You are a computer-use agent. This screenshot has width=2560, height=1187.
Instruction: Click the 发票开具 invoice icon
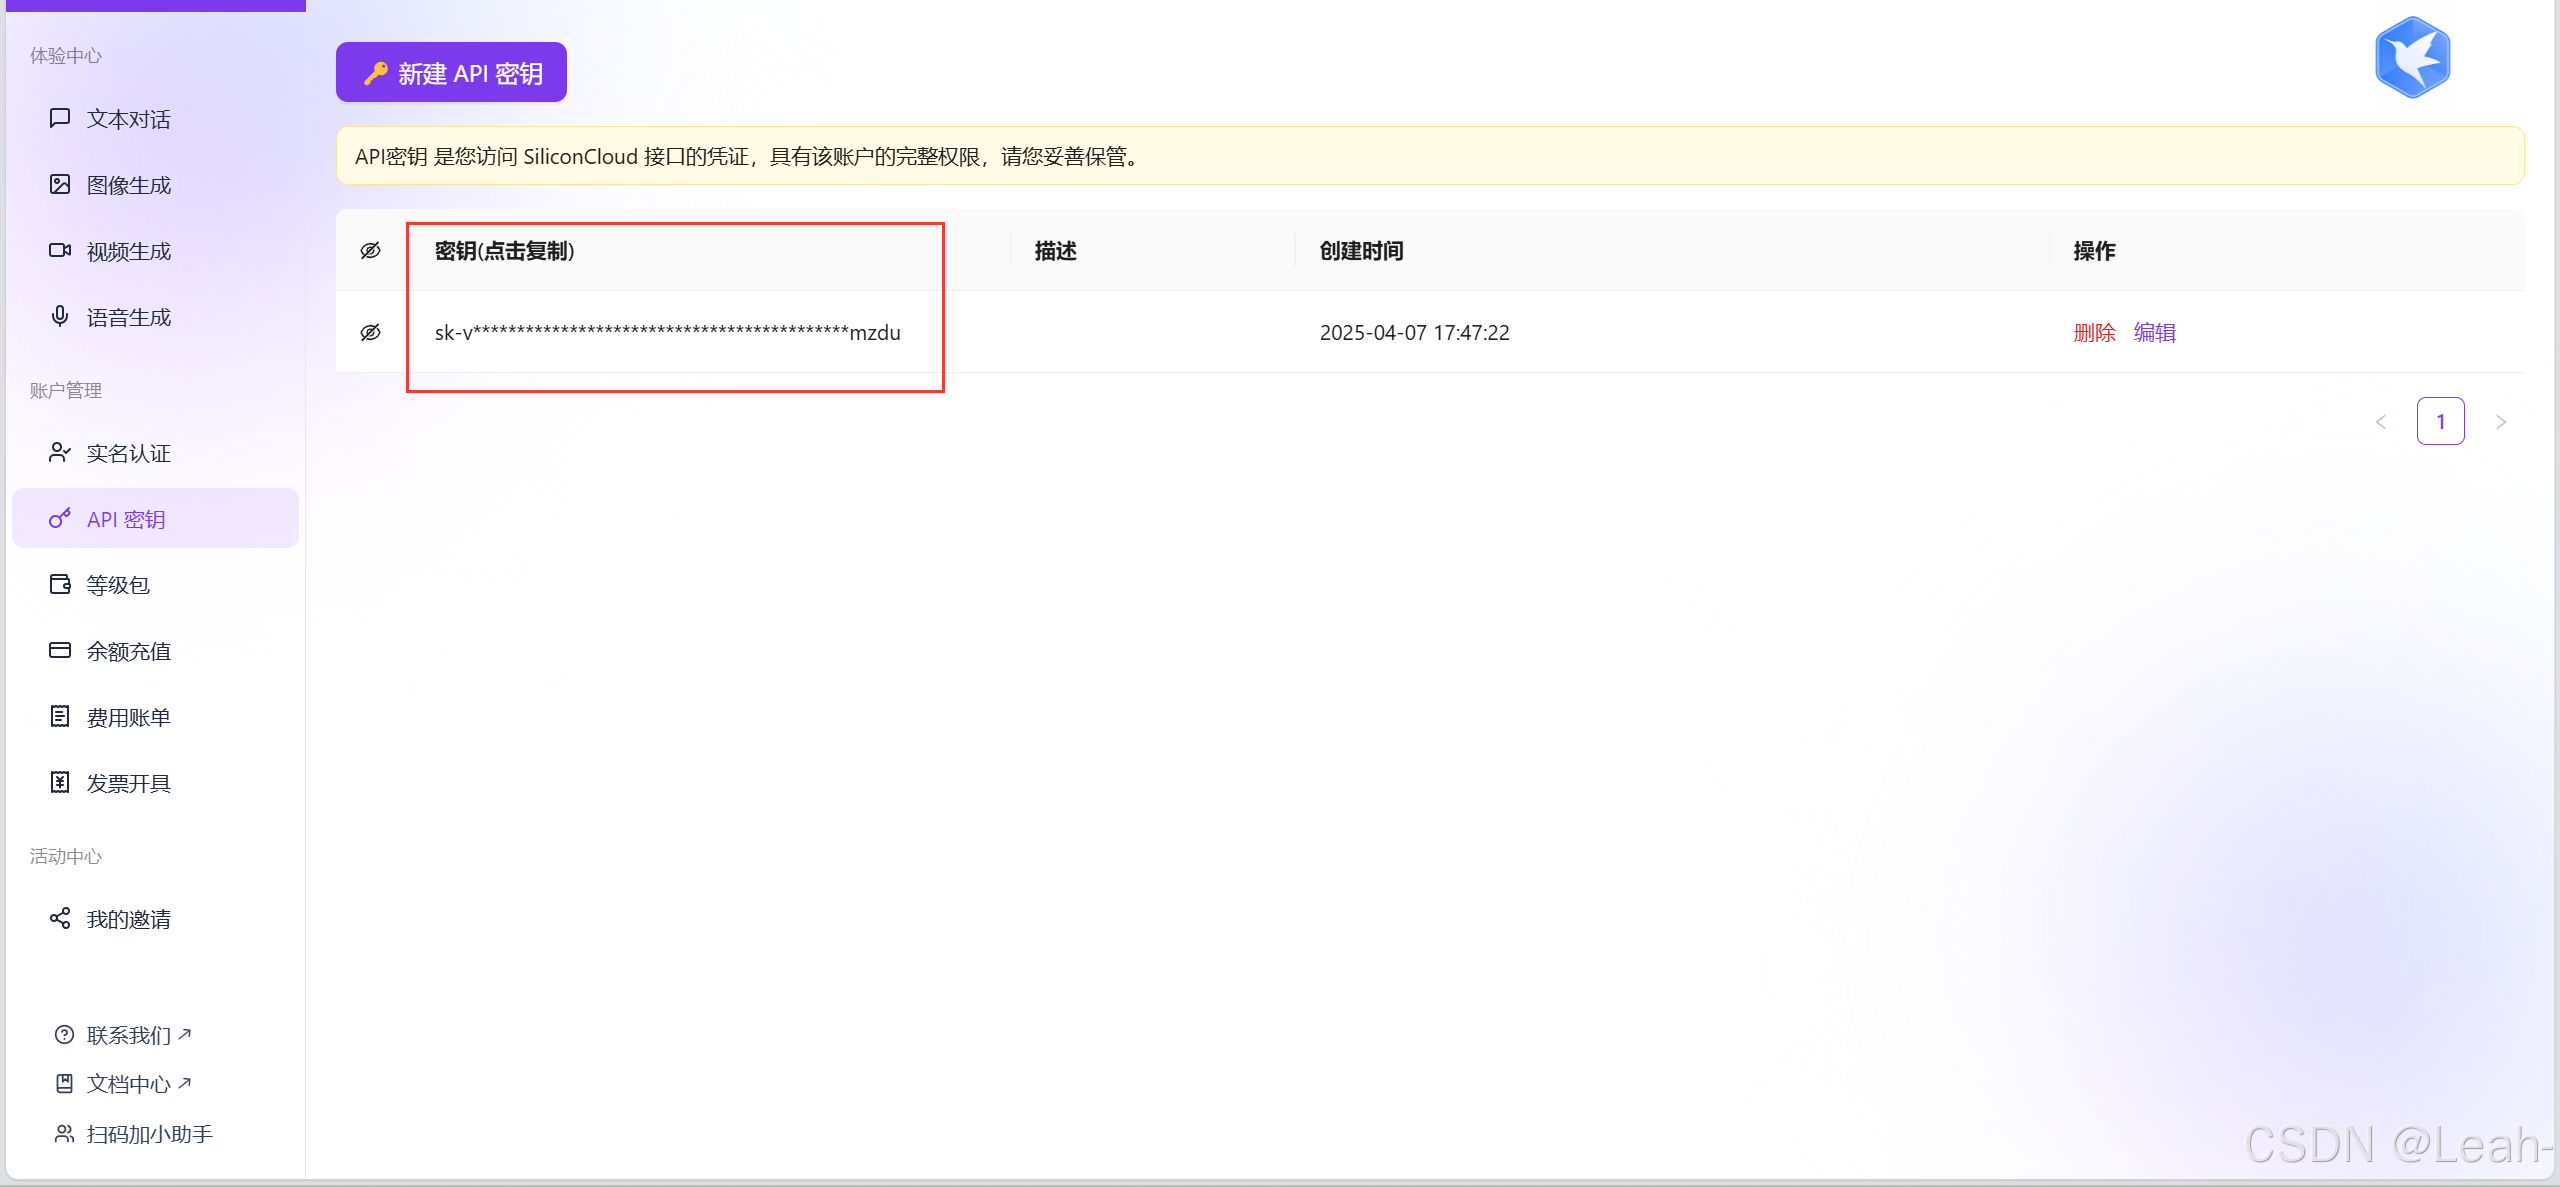pos(60,782)
